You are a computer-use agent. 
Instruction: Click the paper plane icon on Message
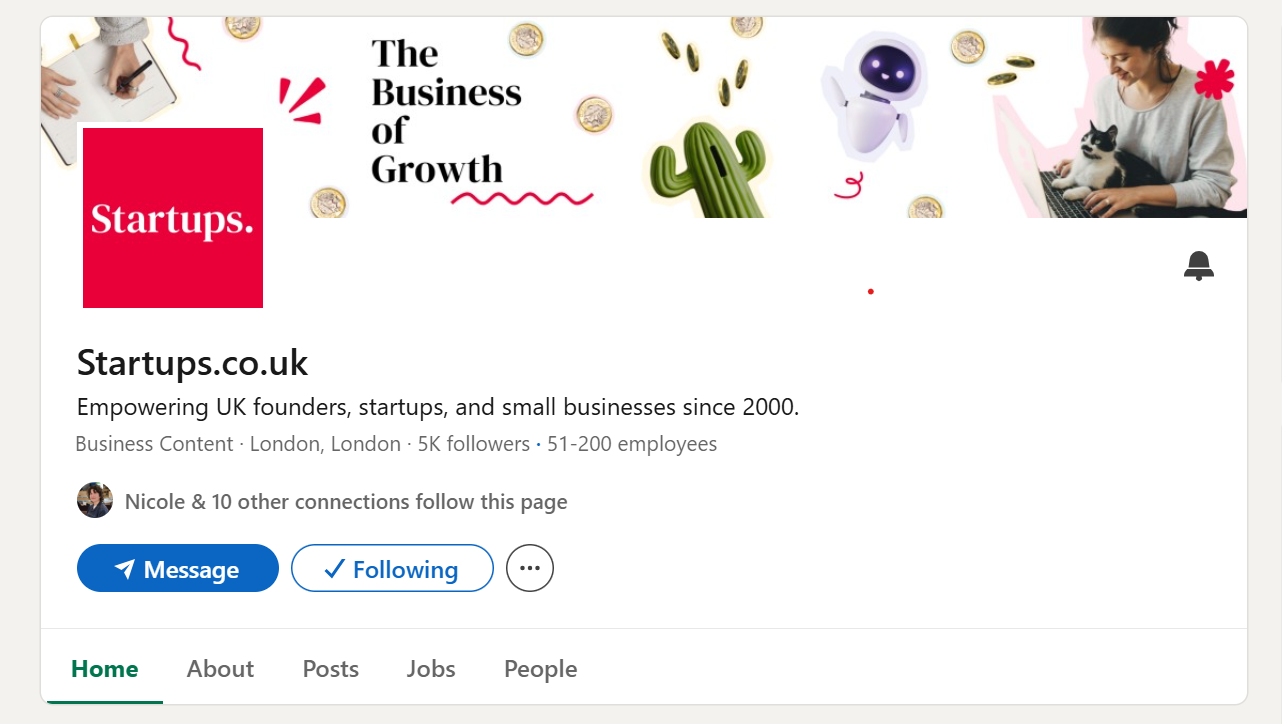(x=125, y=569)
